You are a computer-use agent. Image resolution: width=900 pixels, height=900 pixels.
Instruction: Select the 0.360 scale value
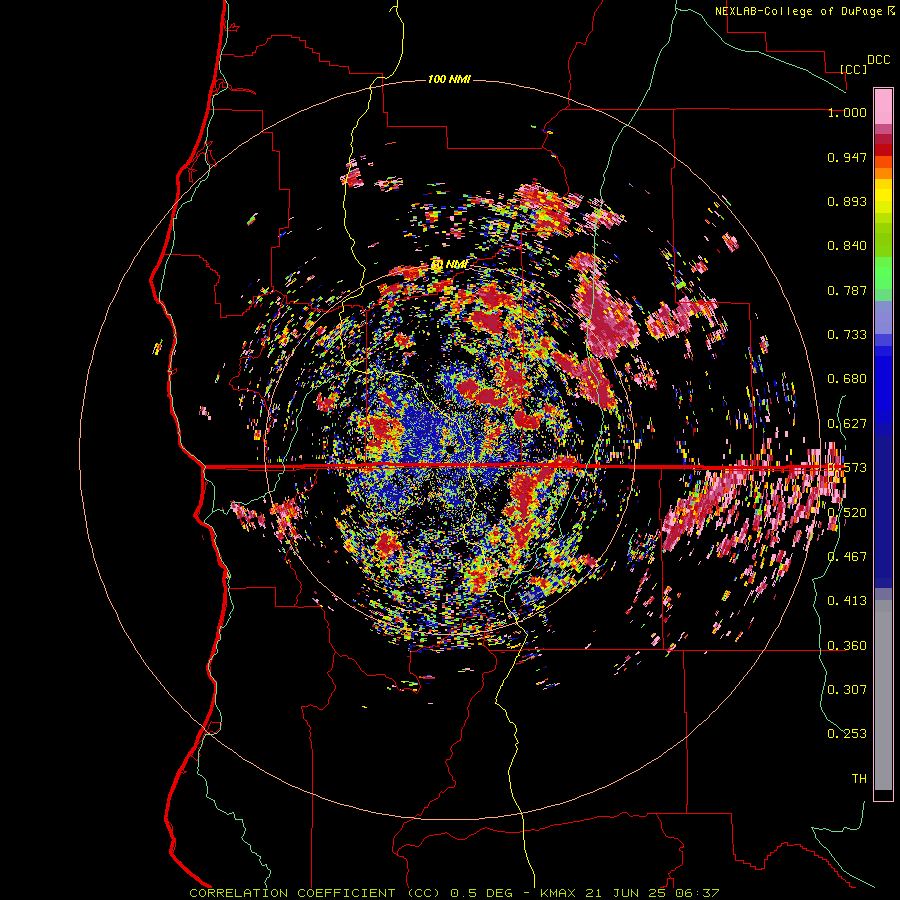click(847, 646)
